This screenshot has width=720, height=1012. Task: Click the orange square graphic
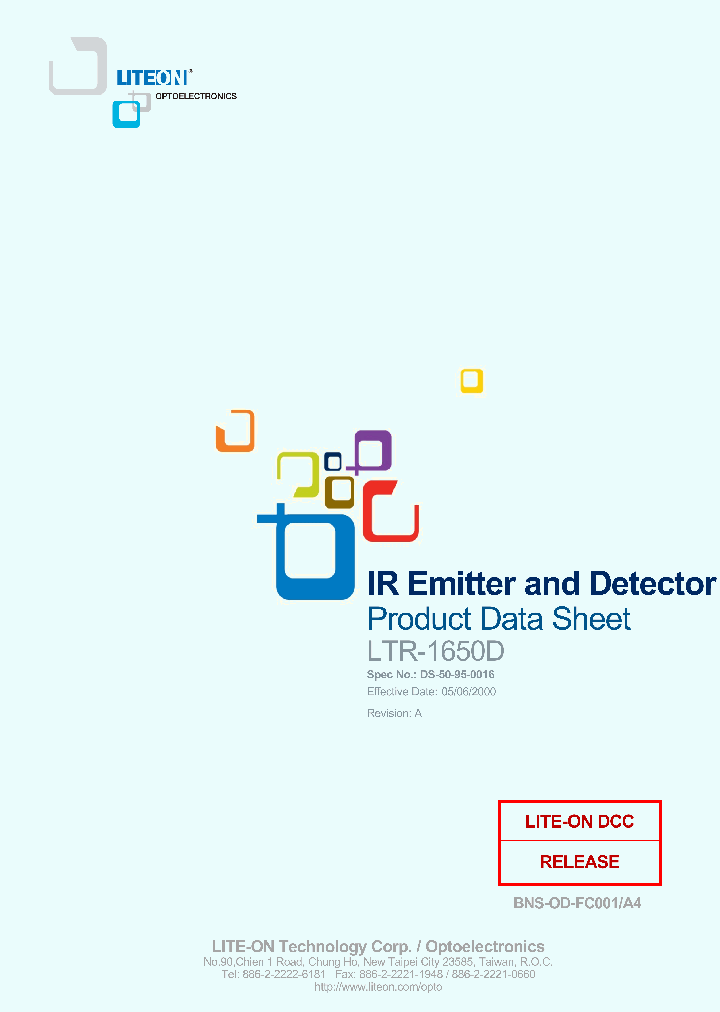[235, 431]
